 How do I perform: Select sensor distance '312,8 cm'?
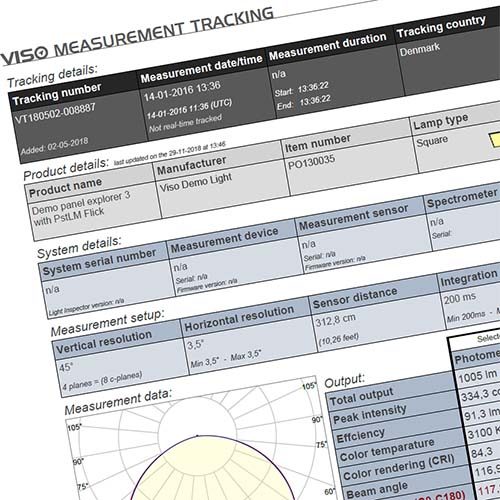pos(335,320)
